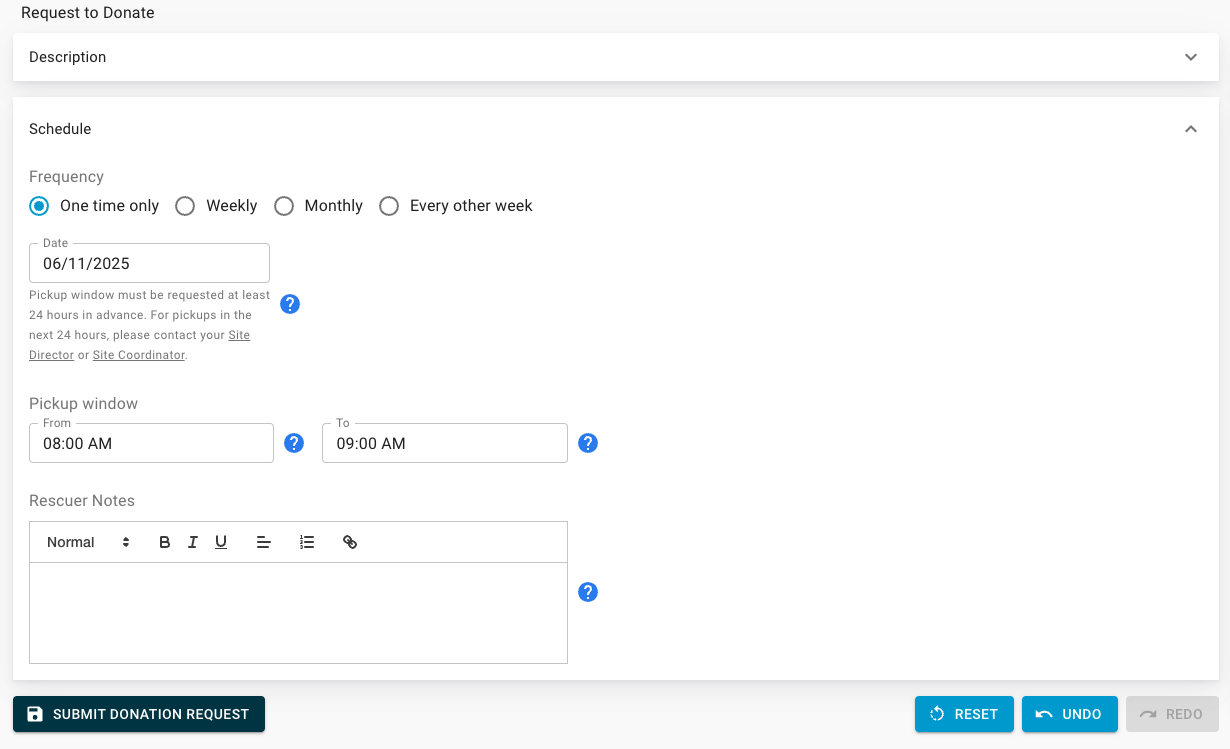Show help for pickup From time
This screenshot has width=1230, height=749.
point(294,443)
